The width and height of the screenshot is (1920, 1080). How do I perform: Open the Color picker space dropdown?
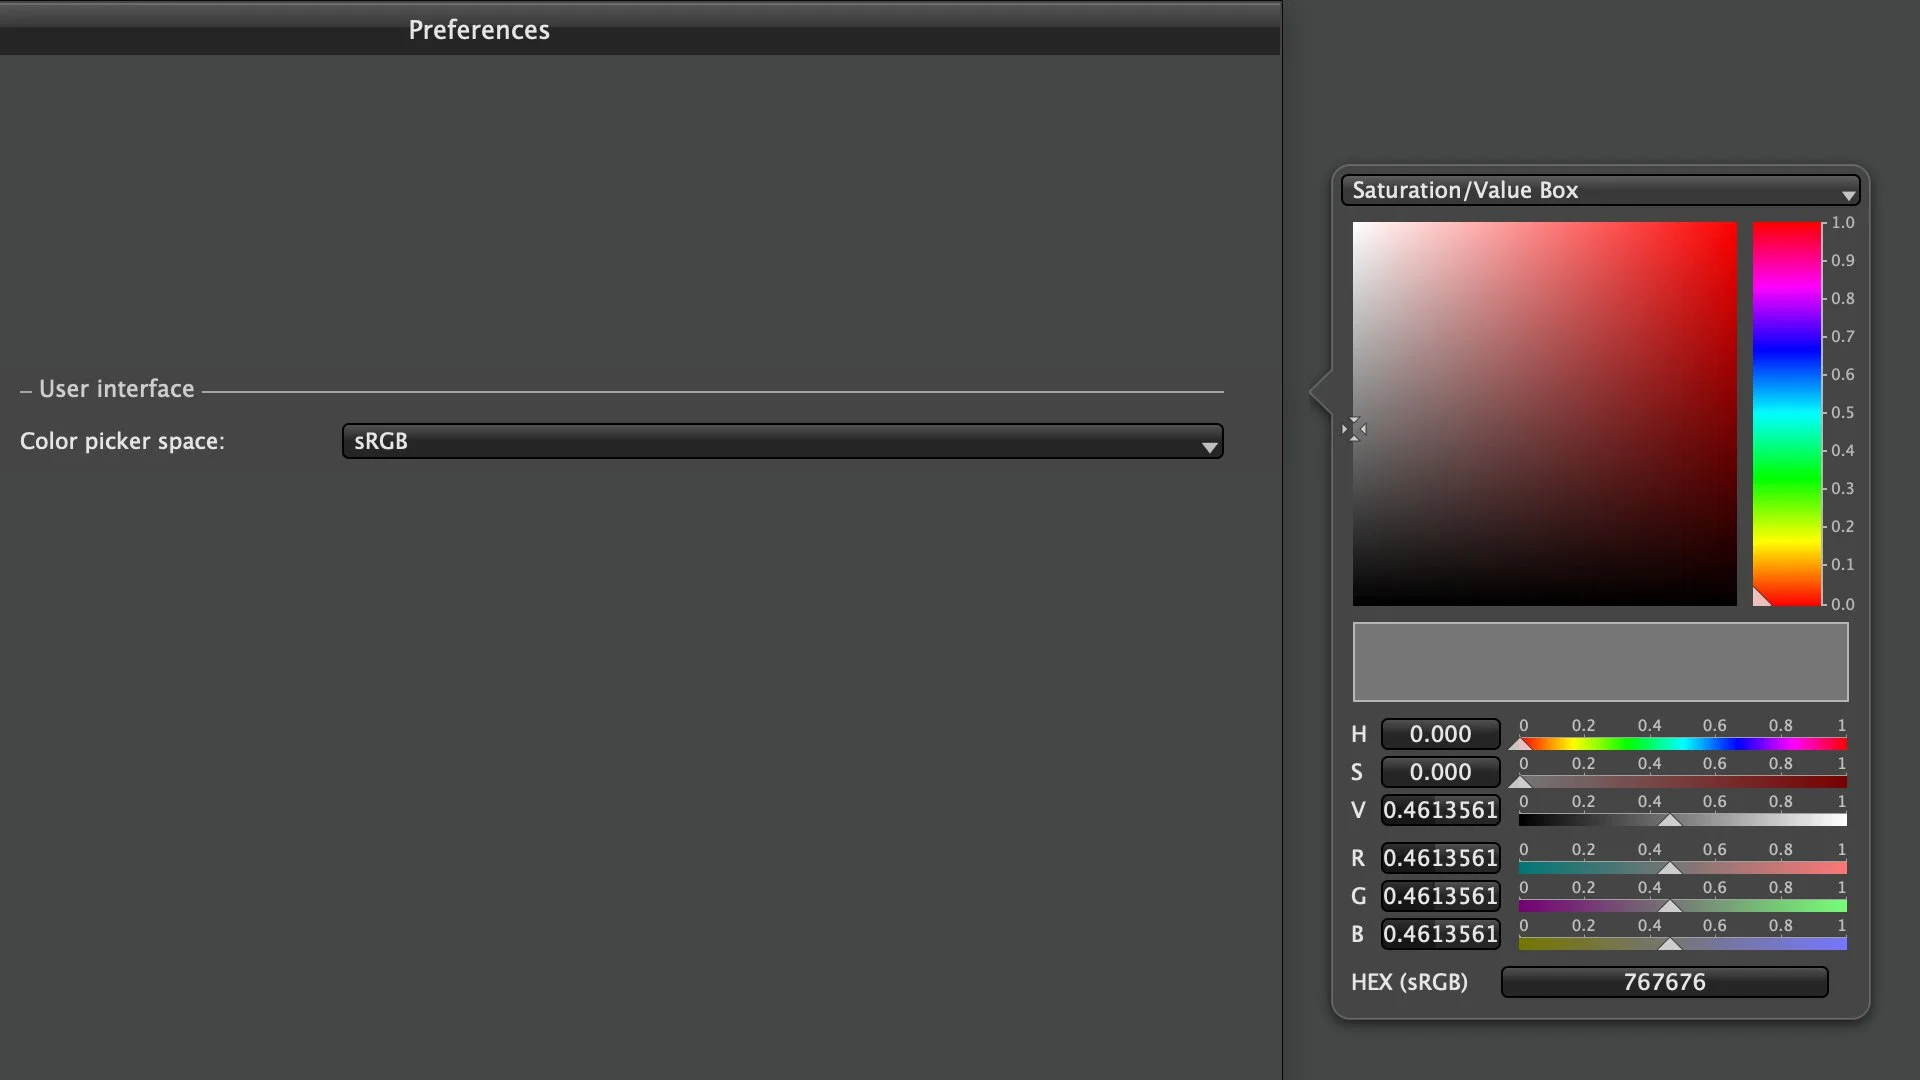pyautogui.click(x=780, y=441)
